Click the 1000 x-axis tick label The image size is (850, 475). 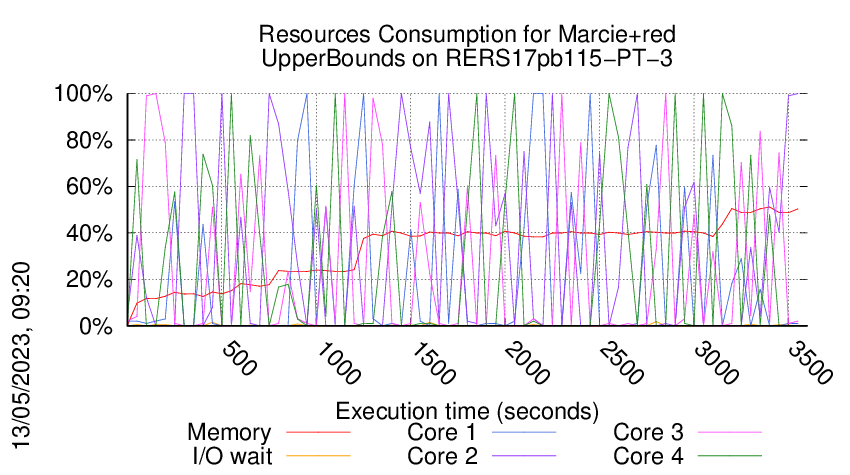point(337,363)
